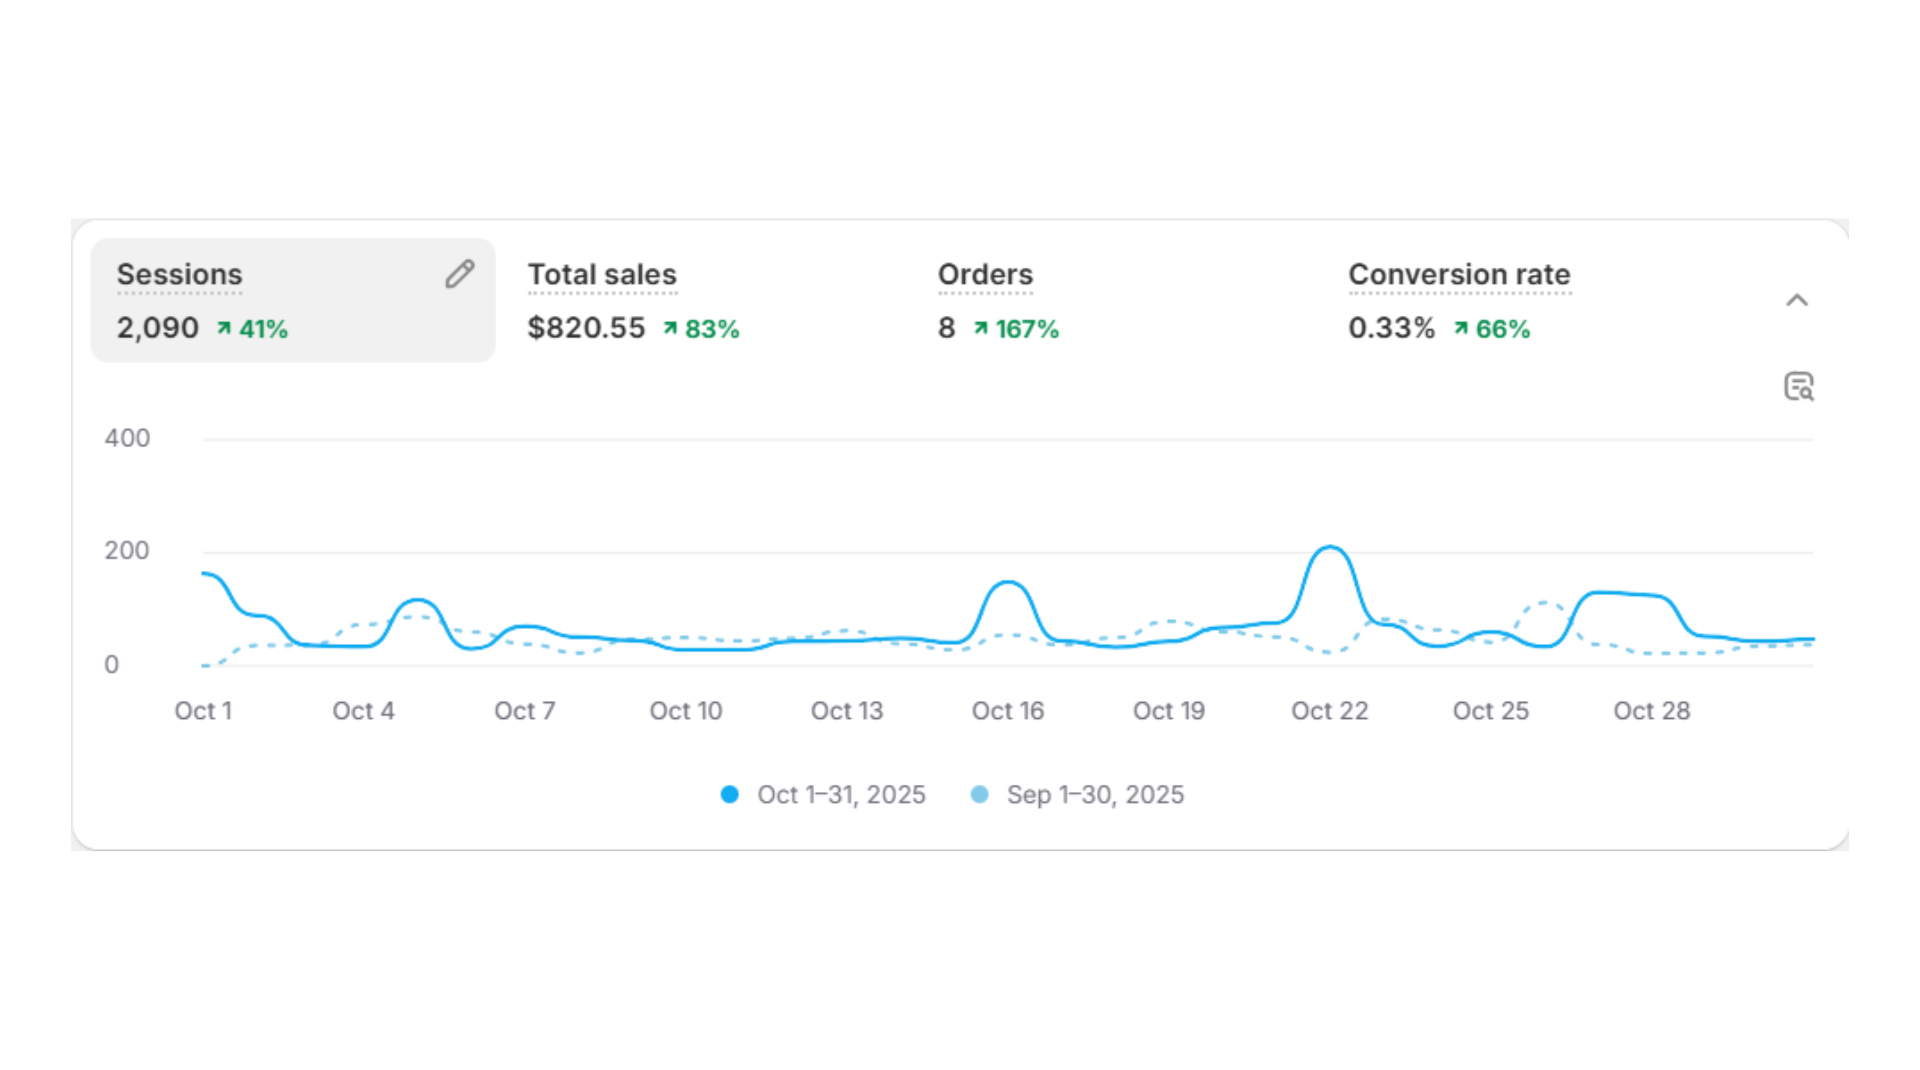Viewport: 1920px width, 1070px height.
Task: Switch to the Total sales metric tab
Action: pos(601,274)
